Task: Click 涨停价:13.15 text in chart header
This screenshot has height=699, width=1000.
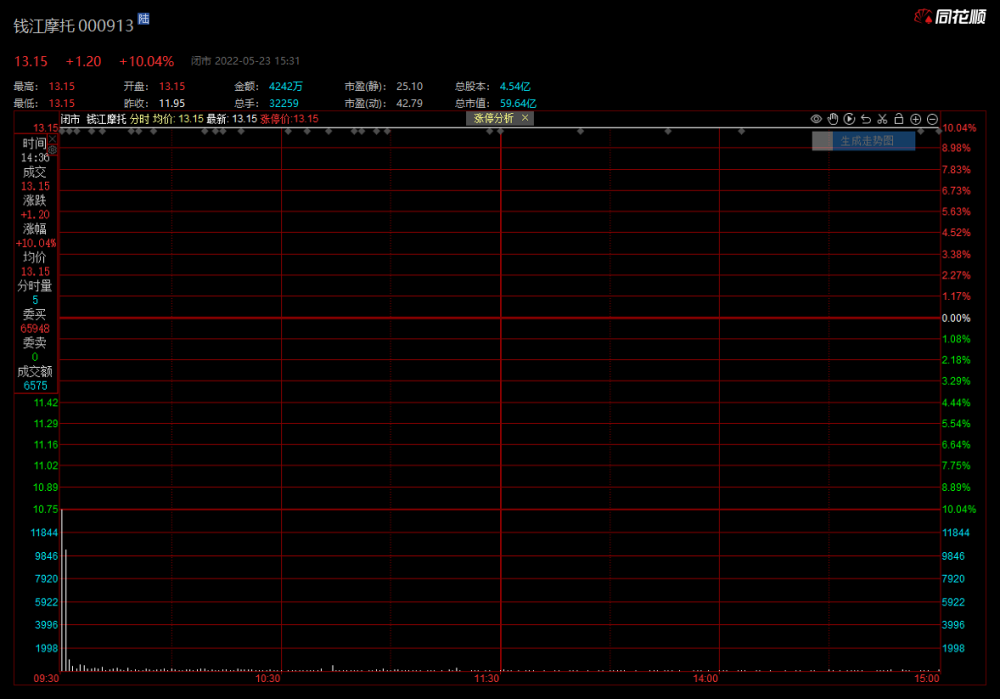Action: [290, 119]
